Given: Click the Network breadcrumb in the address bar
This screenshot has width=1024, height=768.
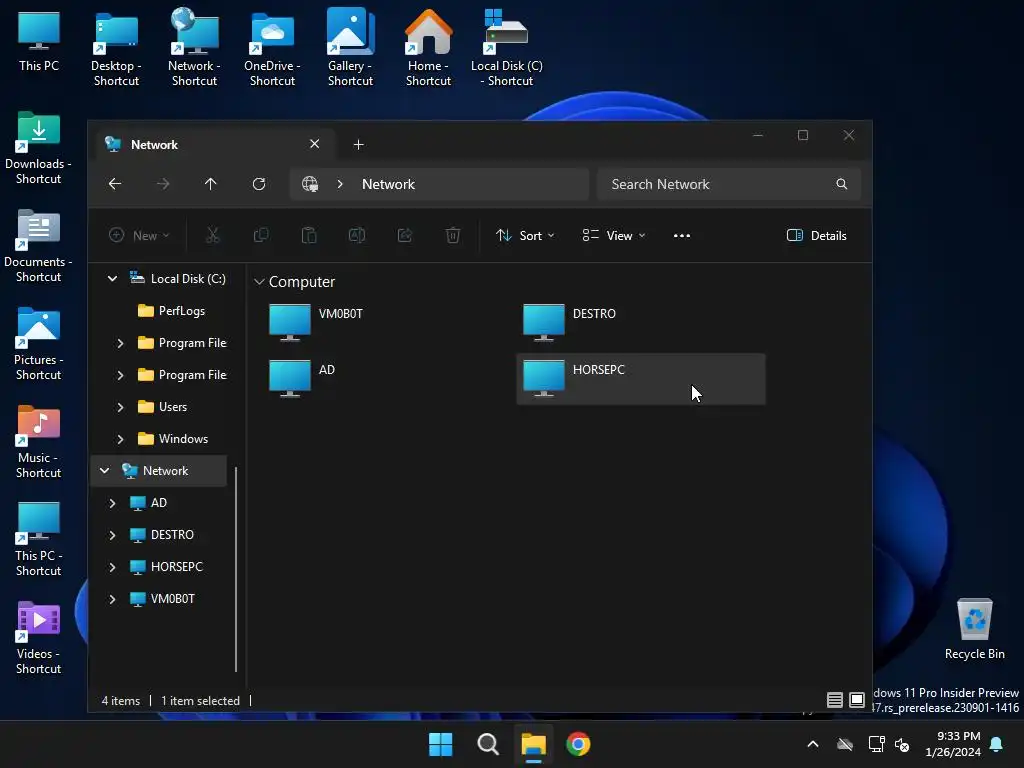Looking at the screenshot, I should 389,184.
